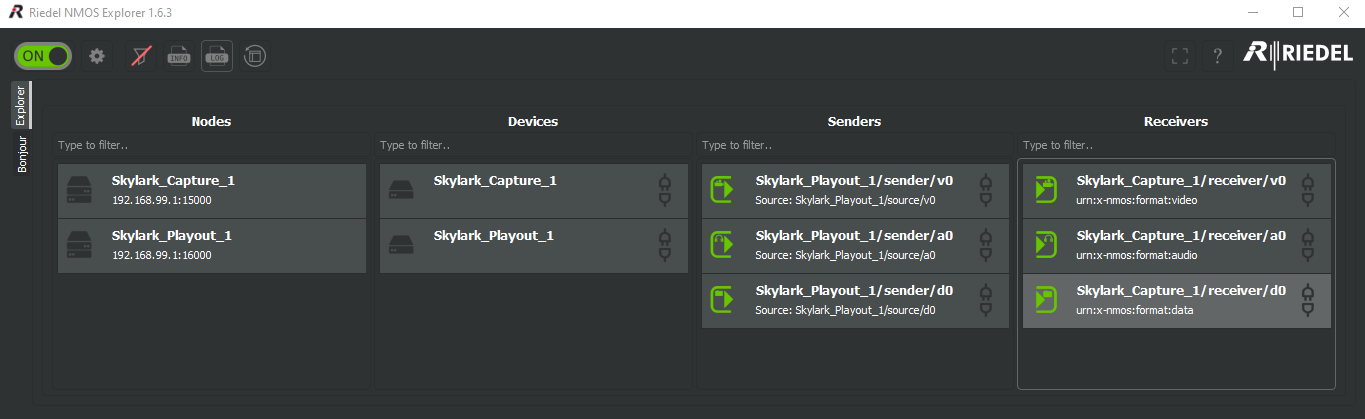Select the Skylark_Capture_1/receiver/d0 entry
1365x419 pixels.
(x=1176, y=301)
